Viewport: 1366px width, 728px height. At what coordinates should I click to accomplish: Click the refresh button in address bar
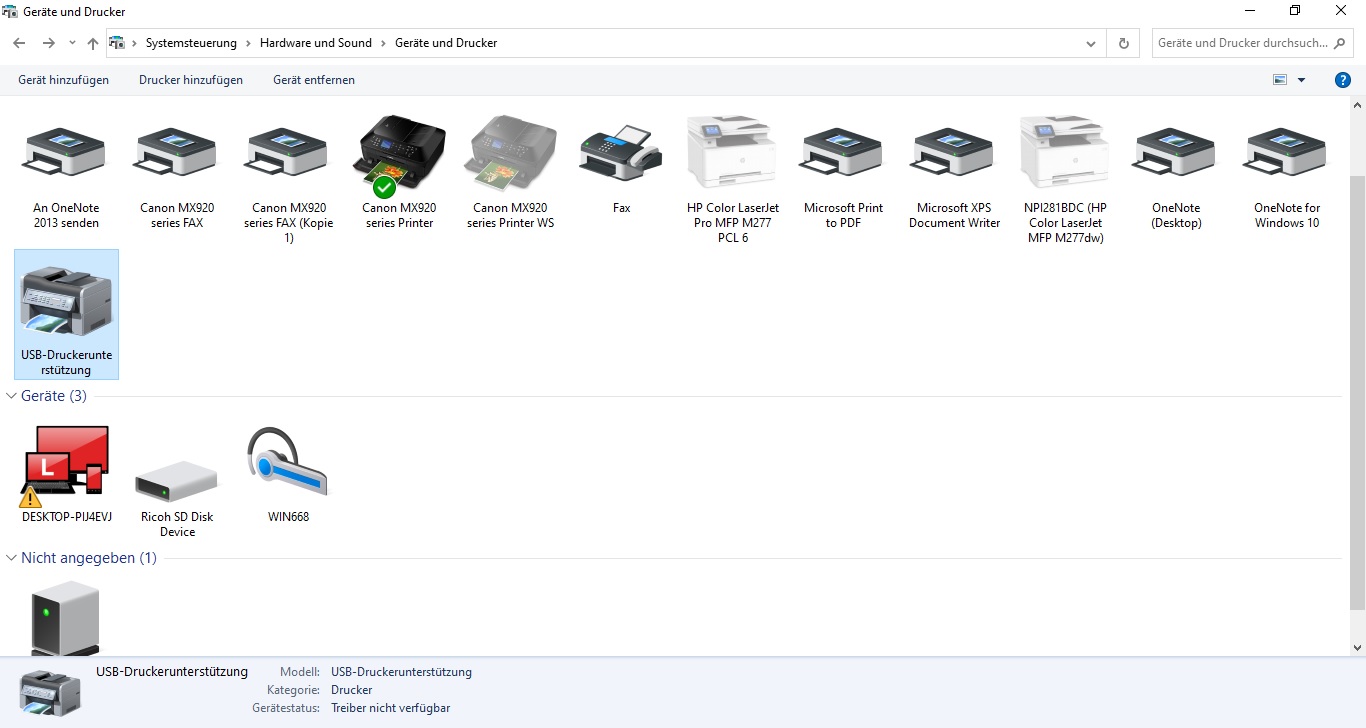pos(1123,43)
